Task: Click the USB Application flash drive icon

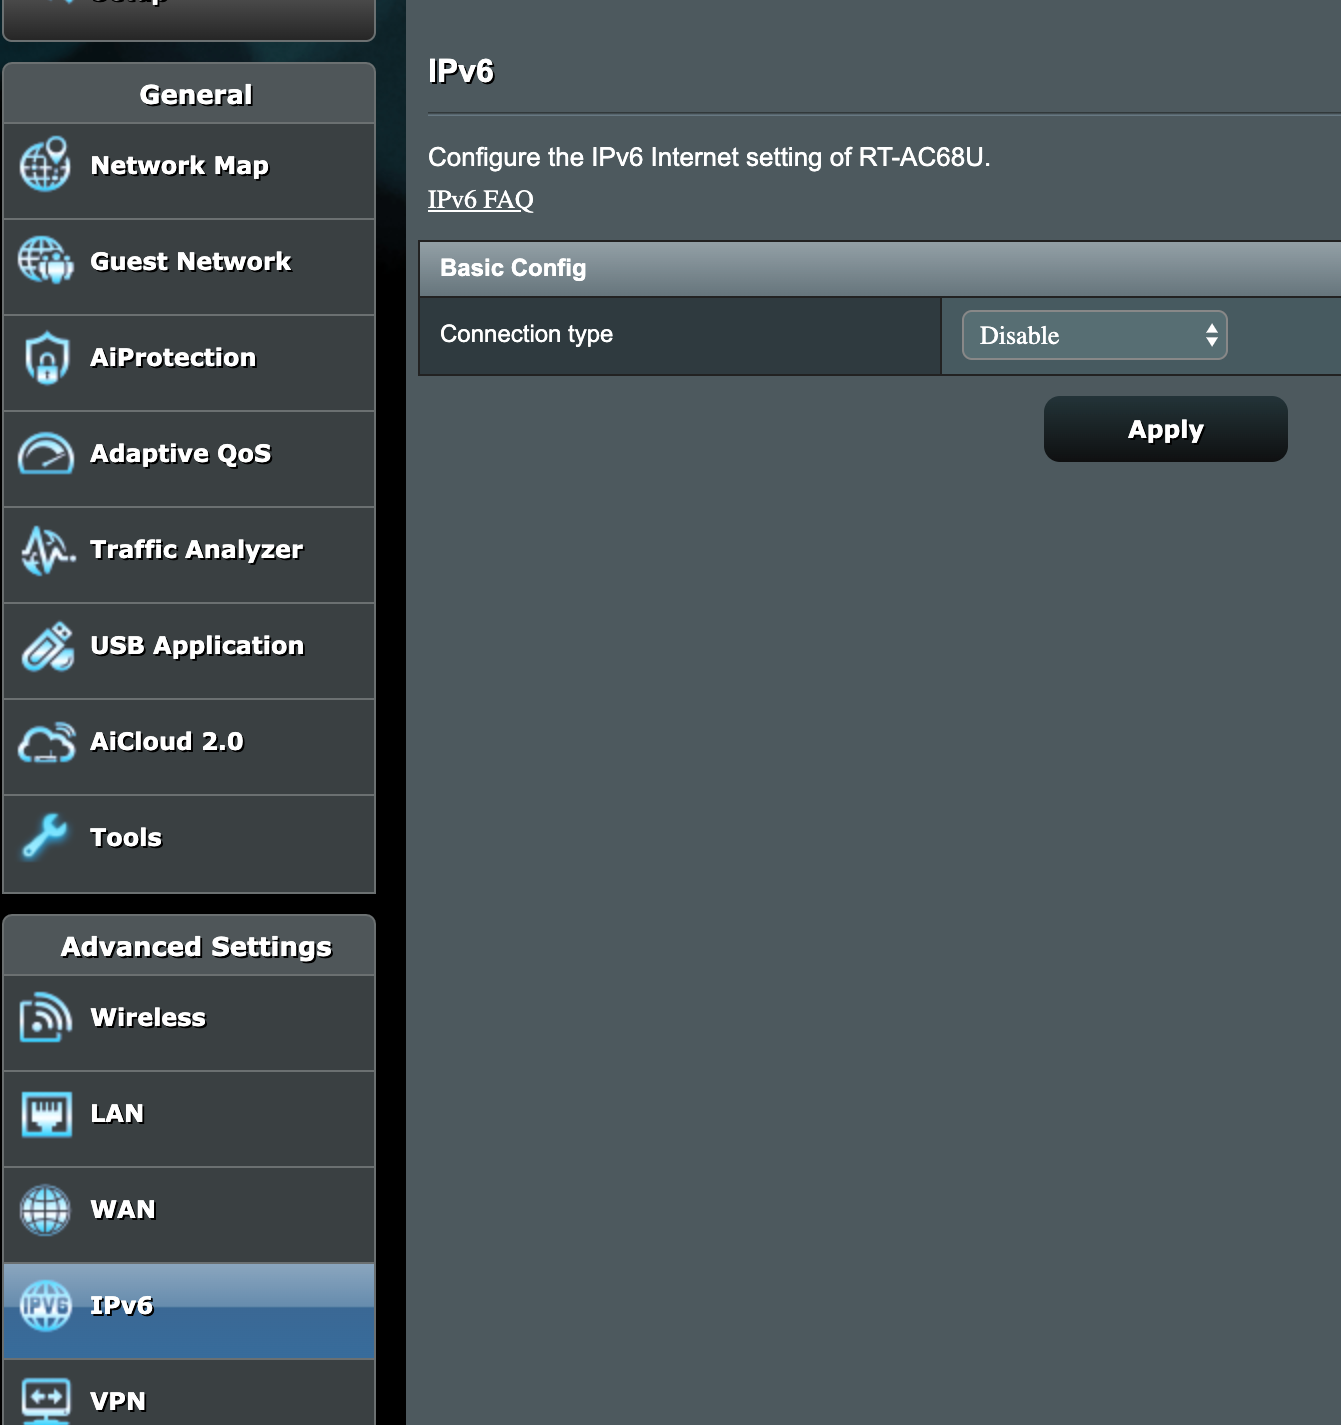Action: click(x=44, y=645)
